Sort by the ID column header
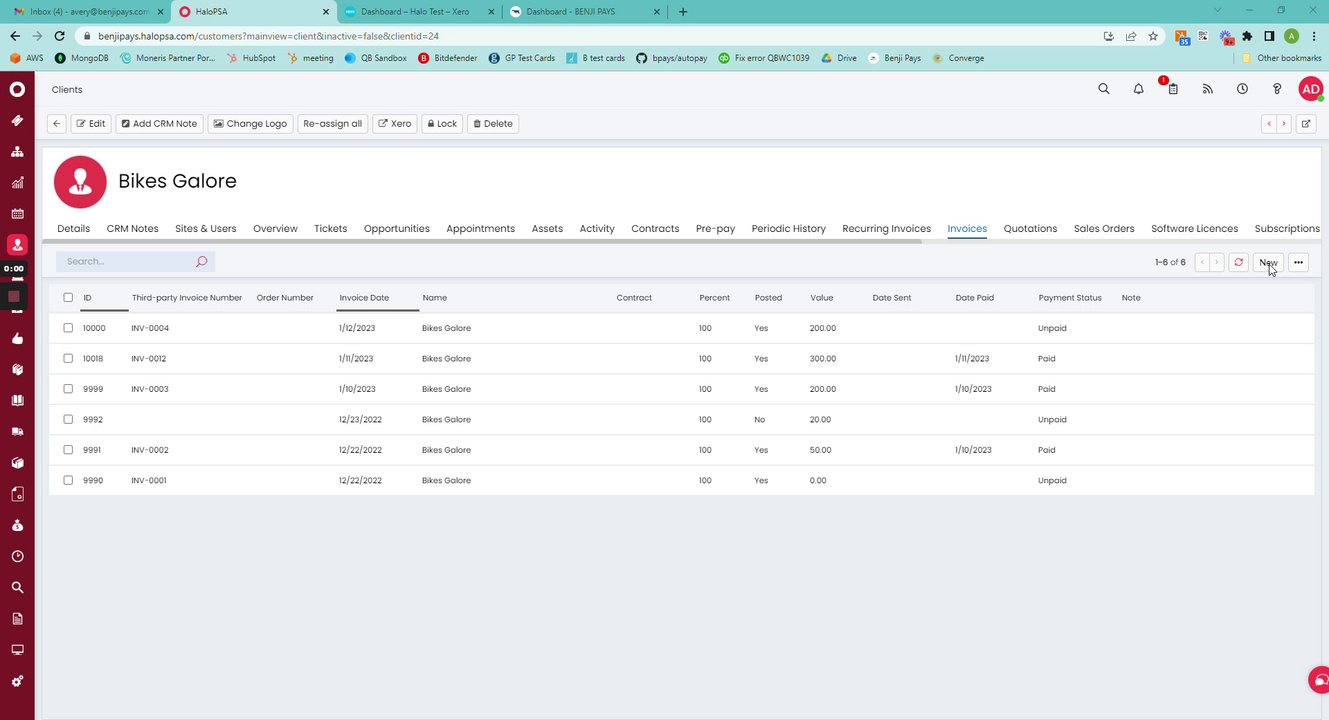Viewport: 1329px width, 720px height. 87,297
